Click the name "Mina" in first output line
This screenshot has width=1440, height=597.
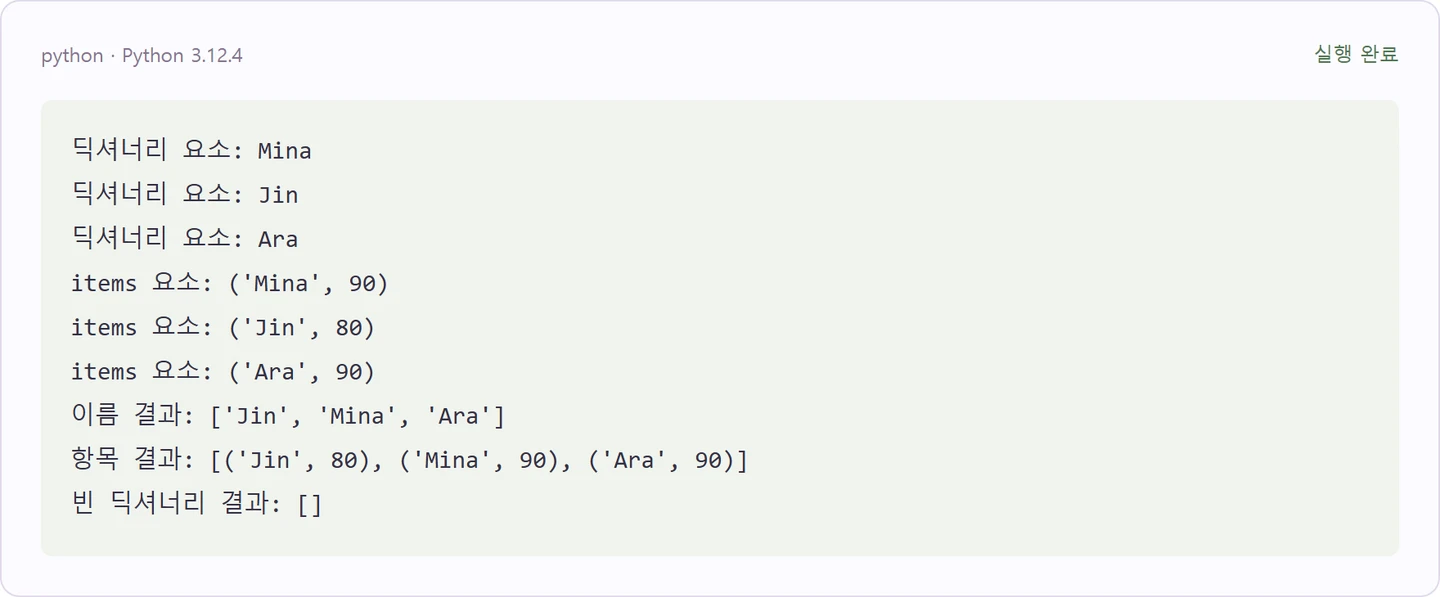[285, 151]
